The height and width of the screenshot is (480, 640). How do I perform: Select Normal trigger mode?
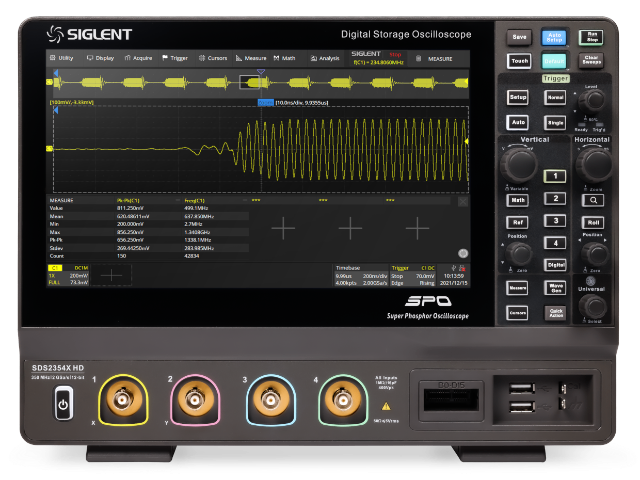point(555,97)
